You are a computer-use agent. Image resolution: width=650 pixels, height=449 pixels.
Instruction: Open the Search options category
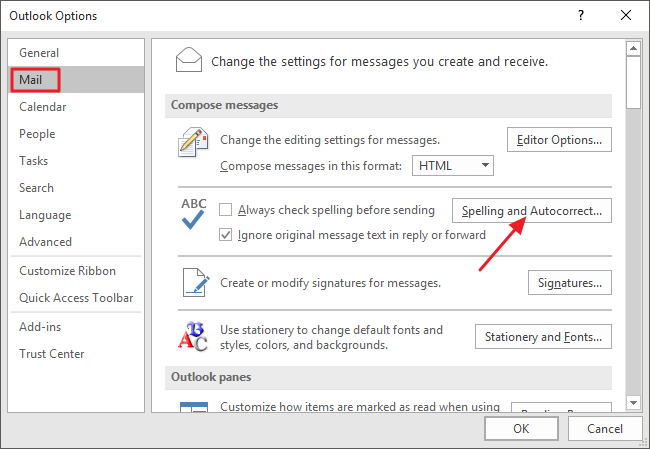click(x=76, y=187)
